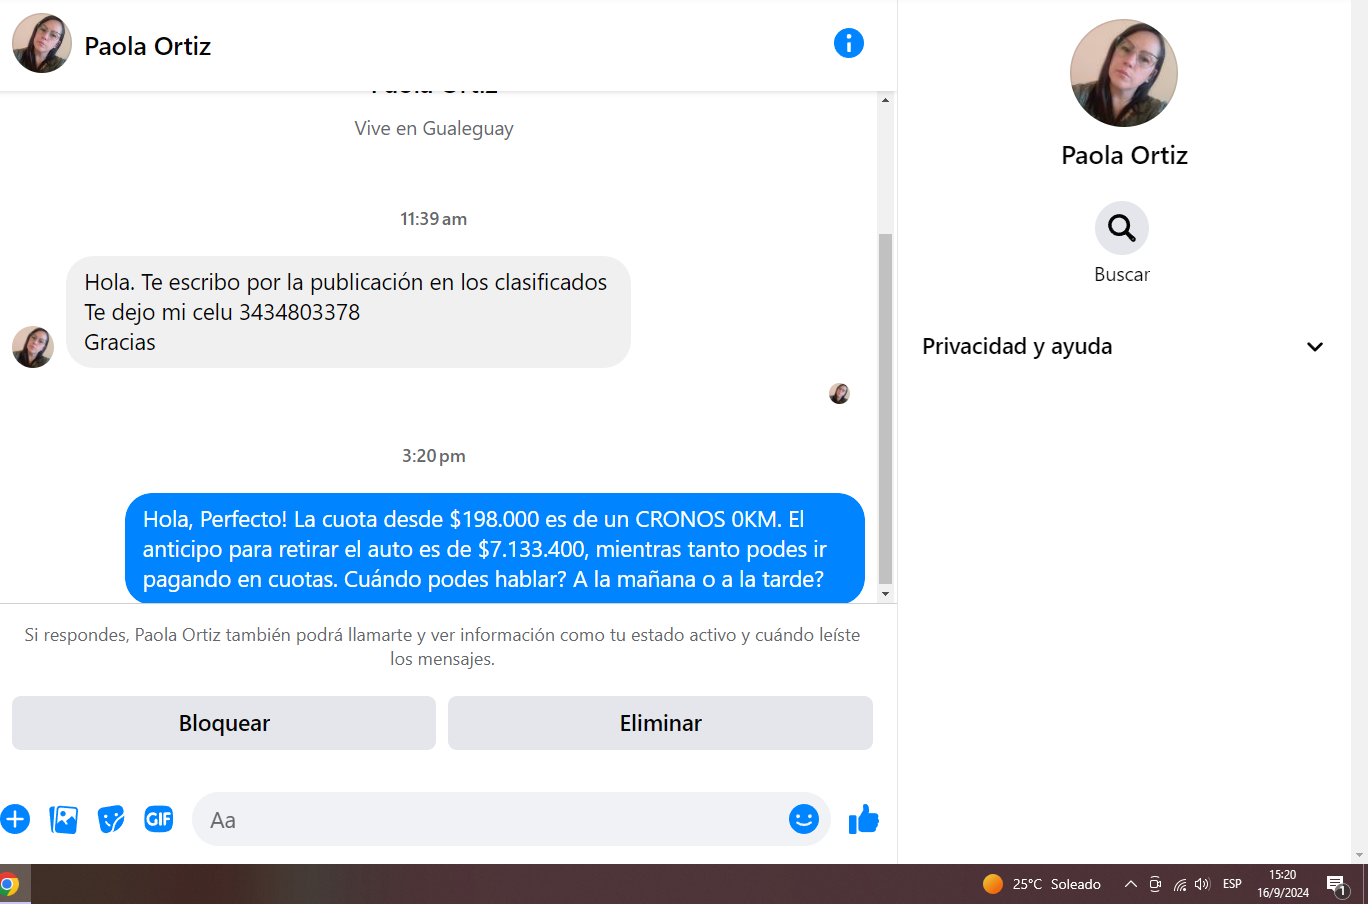
Task: Send a thumbs-up like
Action: tap(863, 820)
